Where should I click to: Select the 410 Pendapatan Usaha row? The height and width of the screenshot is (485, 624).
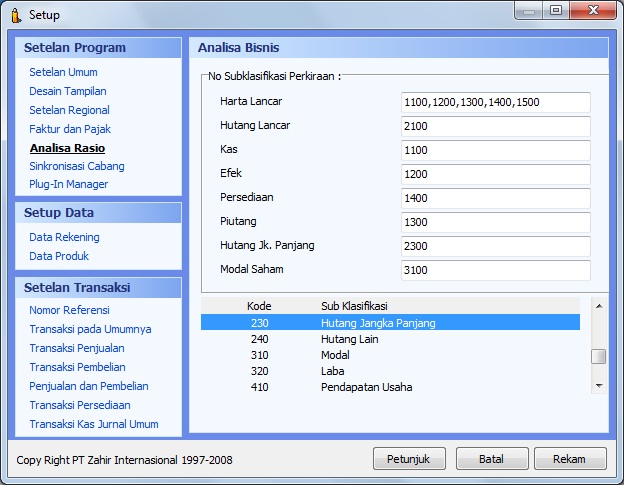click(390, 387)
